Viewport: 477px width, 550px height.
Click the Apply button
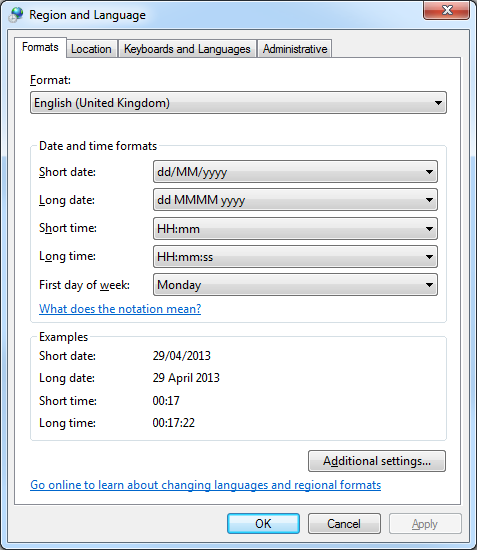click(x=425, y=524)
